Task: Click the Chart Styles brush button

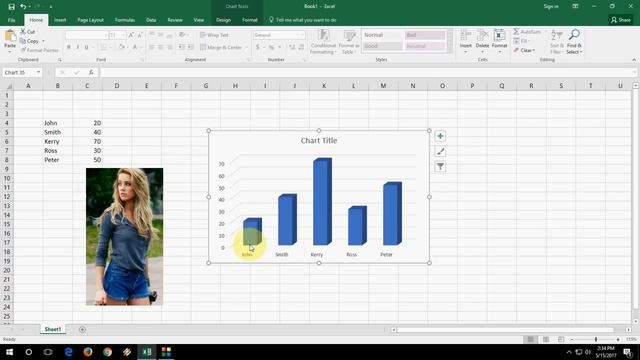Action: click(x=440, y=151)
